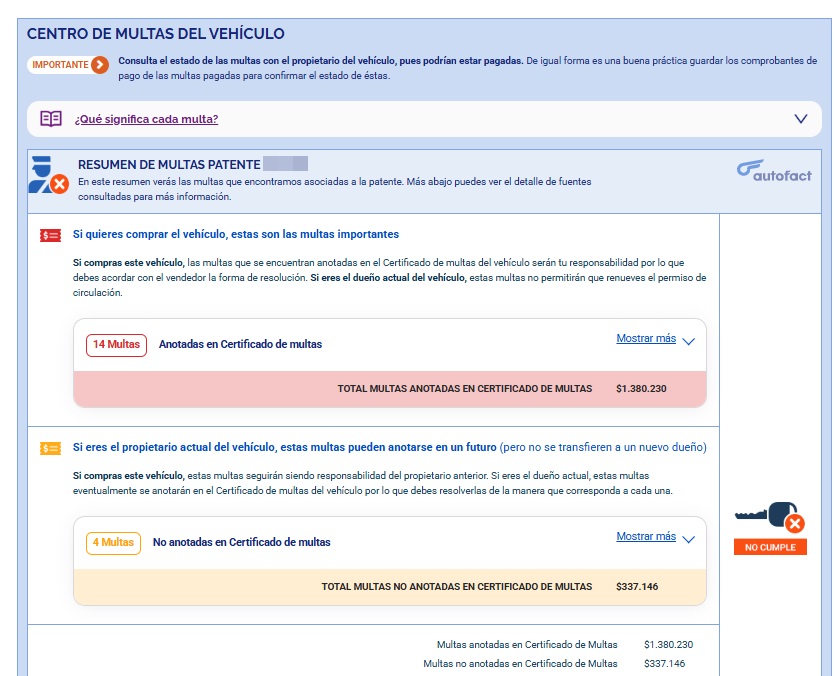Click the car key rejected icon
This screenshot has width=835, height=676.
[769, 518]
